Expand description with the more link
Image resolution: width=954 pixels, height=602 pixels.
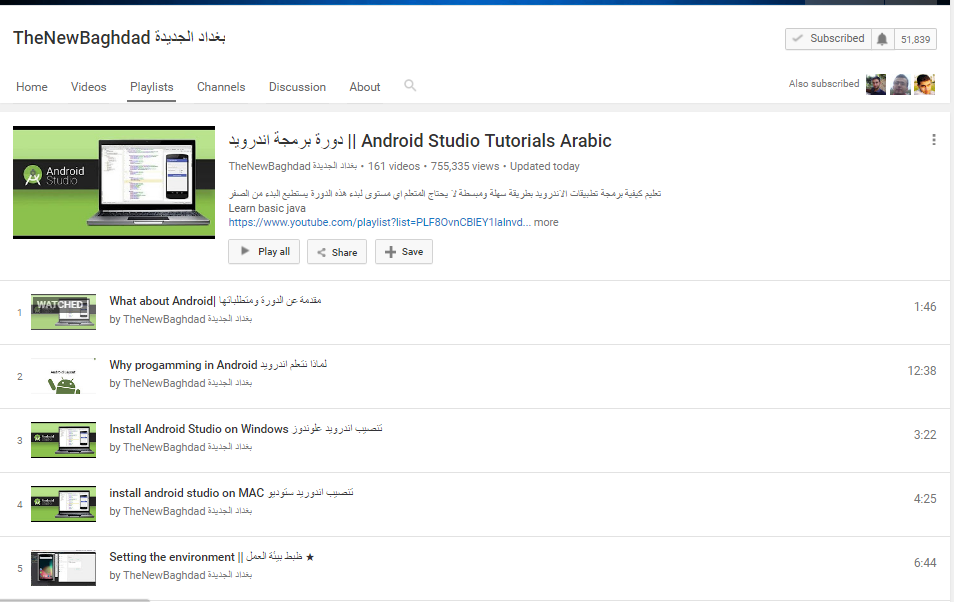[546, 222]
